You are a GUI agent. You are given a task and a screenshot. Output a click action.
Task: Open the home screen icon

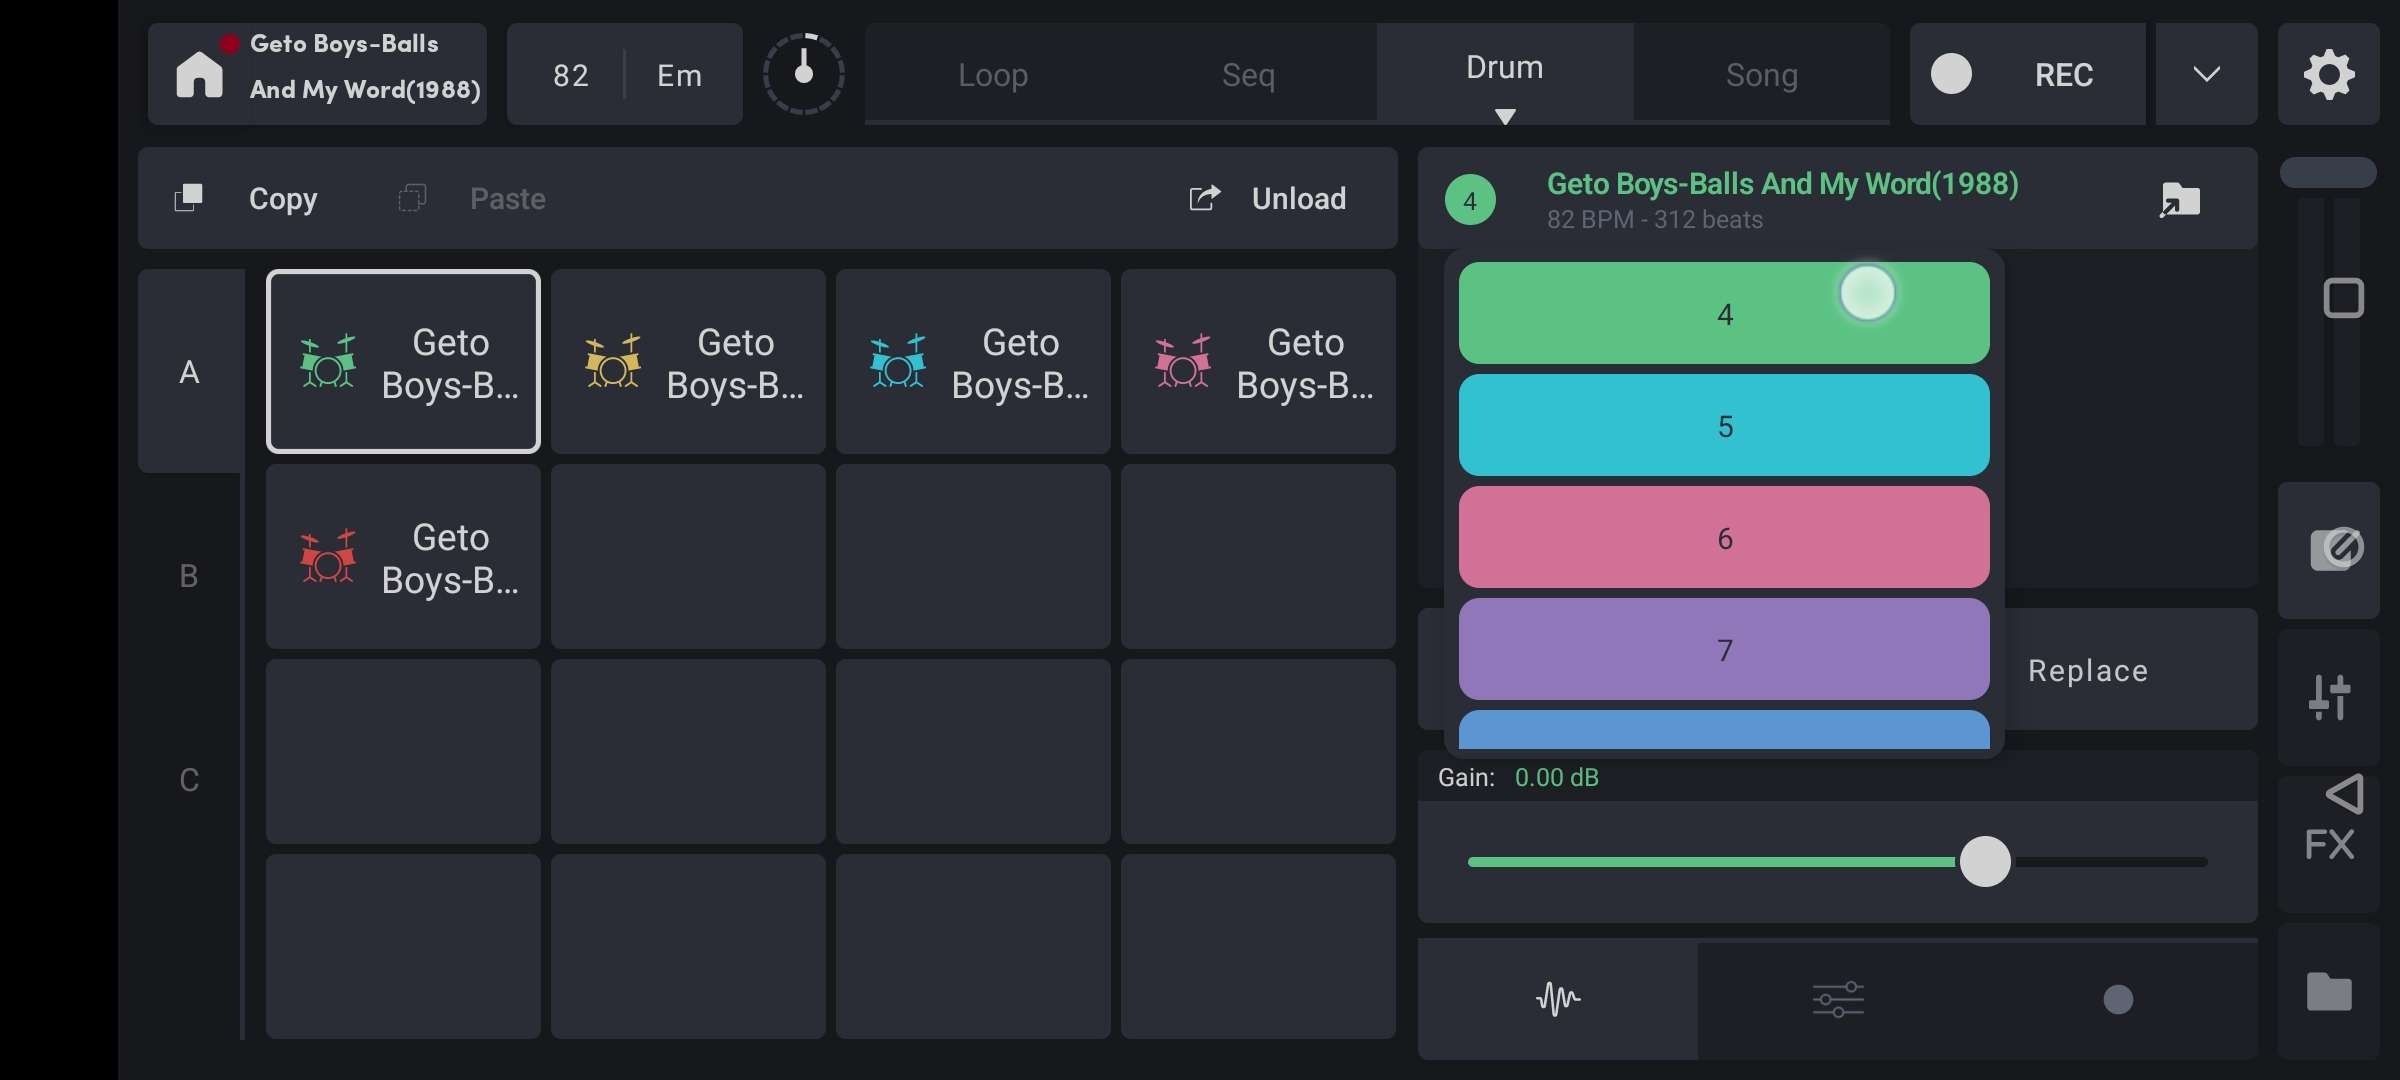click(199, 75)
